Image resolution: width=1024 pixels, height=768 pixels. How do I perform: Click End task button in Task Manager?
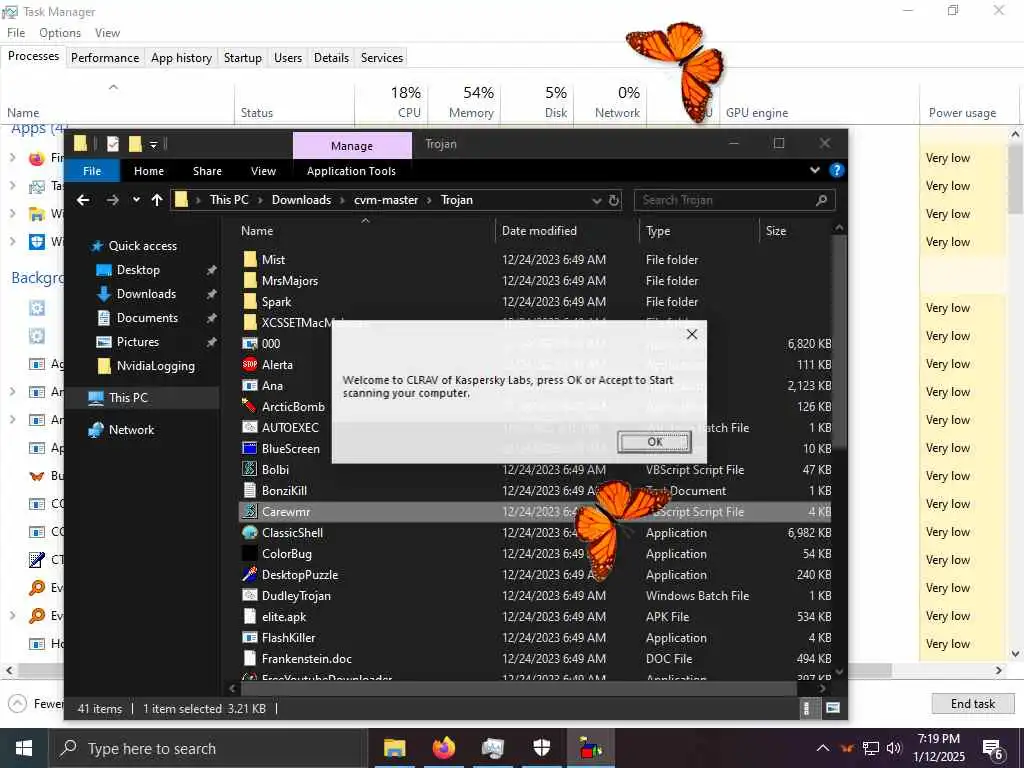tap(972, 703)
